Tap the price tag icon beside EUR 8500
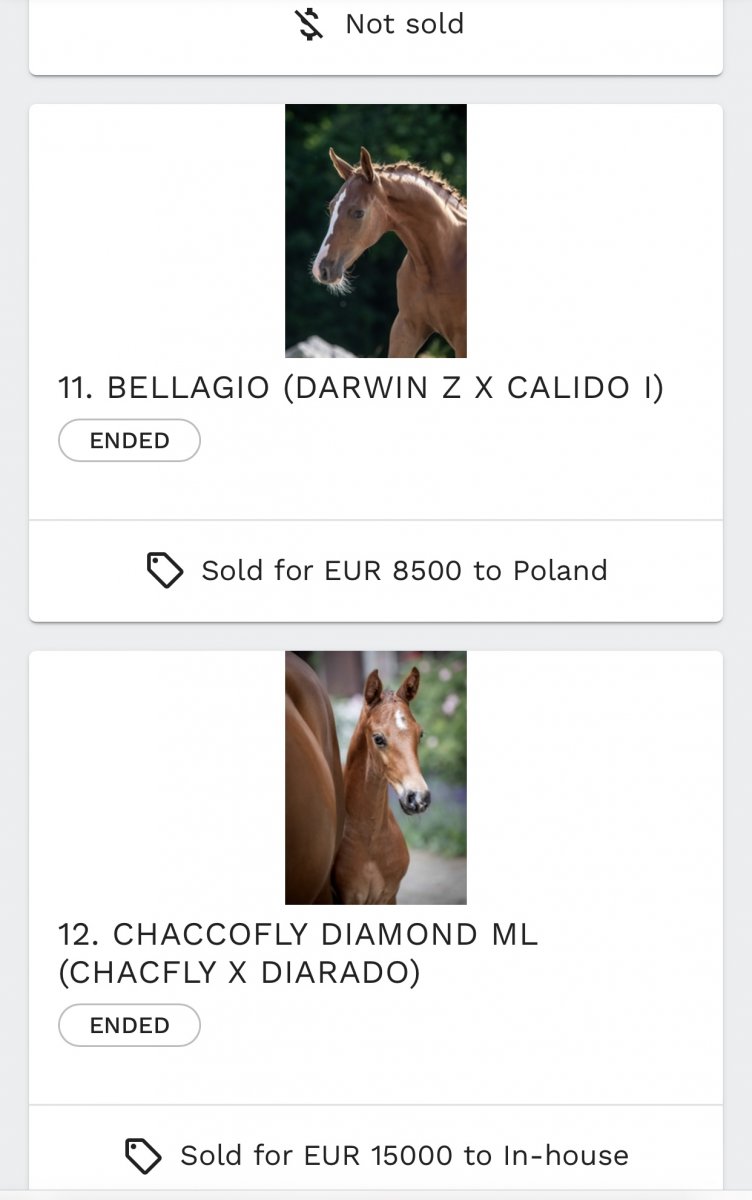 165,571
